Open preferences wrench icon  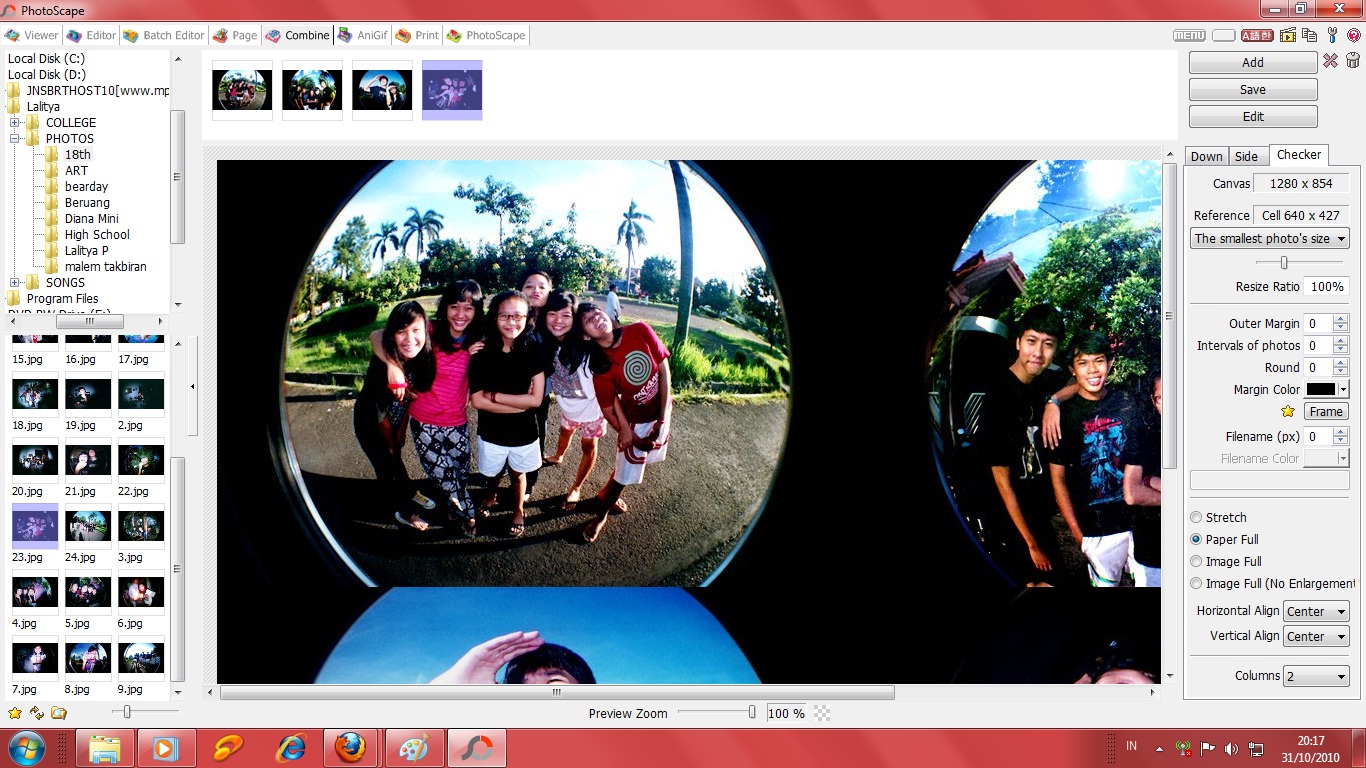(1332, 35)
